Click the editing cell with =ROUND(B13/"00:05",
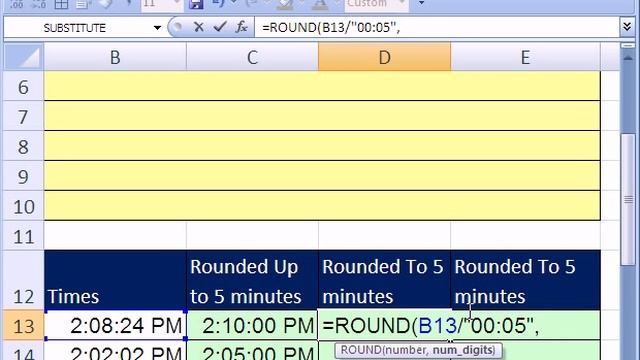 click(384, 325)
